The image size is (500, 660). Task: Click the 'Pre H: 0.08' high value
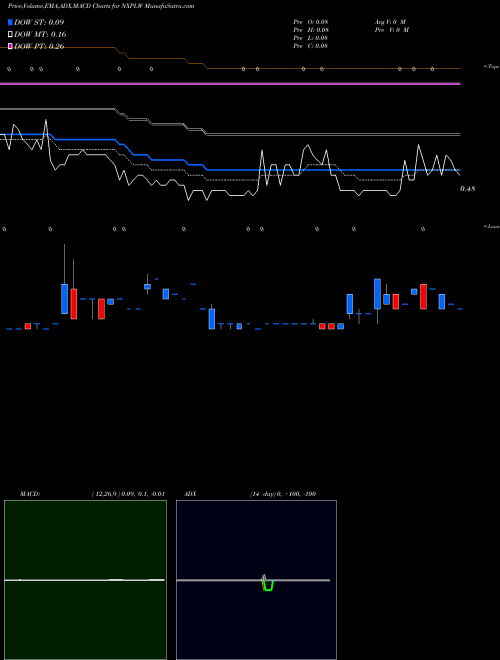[311, 30]
